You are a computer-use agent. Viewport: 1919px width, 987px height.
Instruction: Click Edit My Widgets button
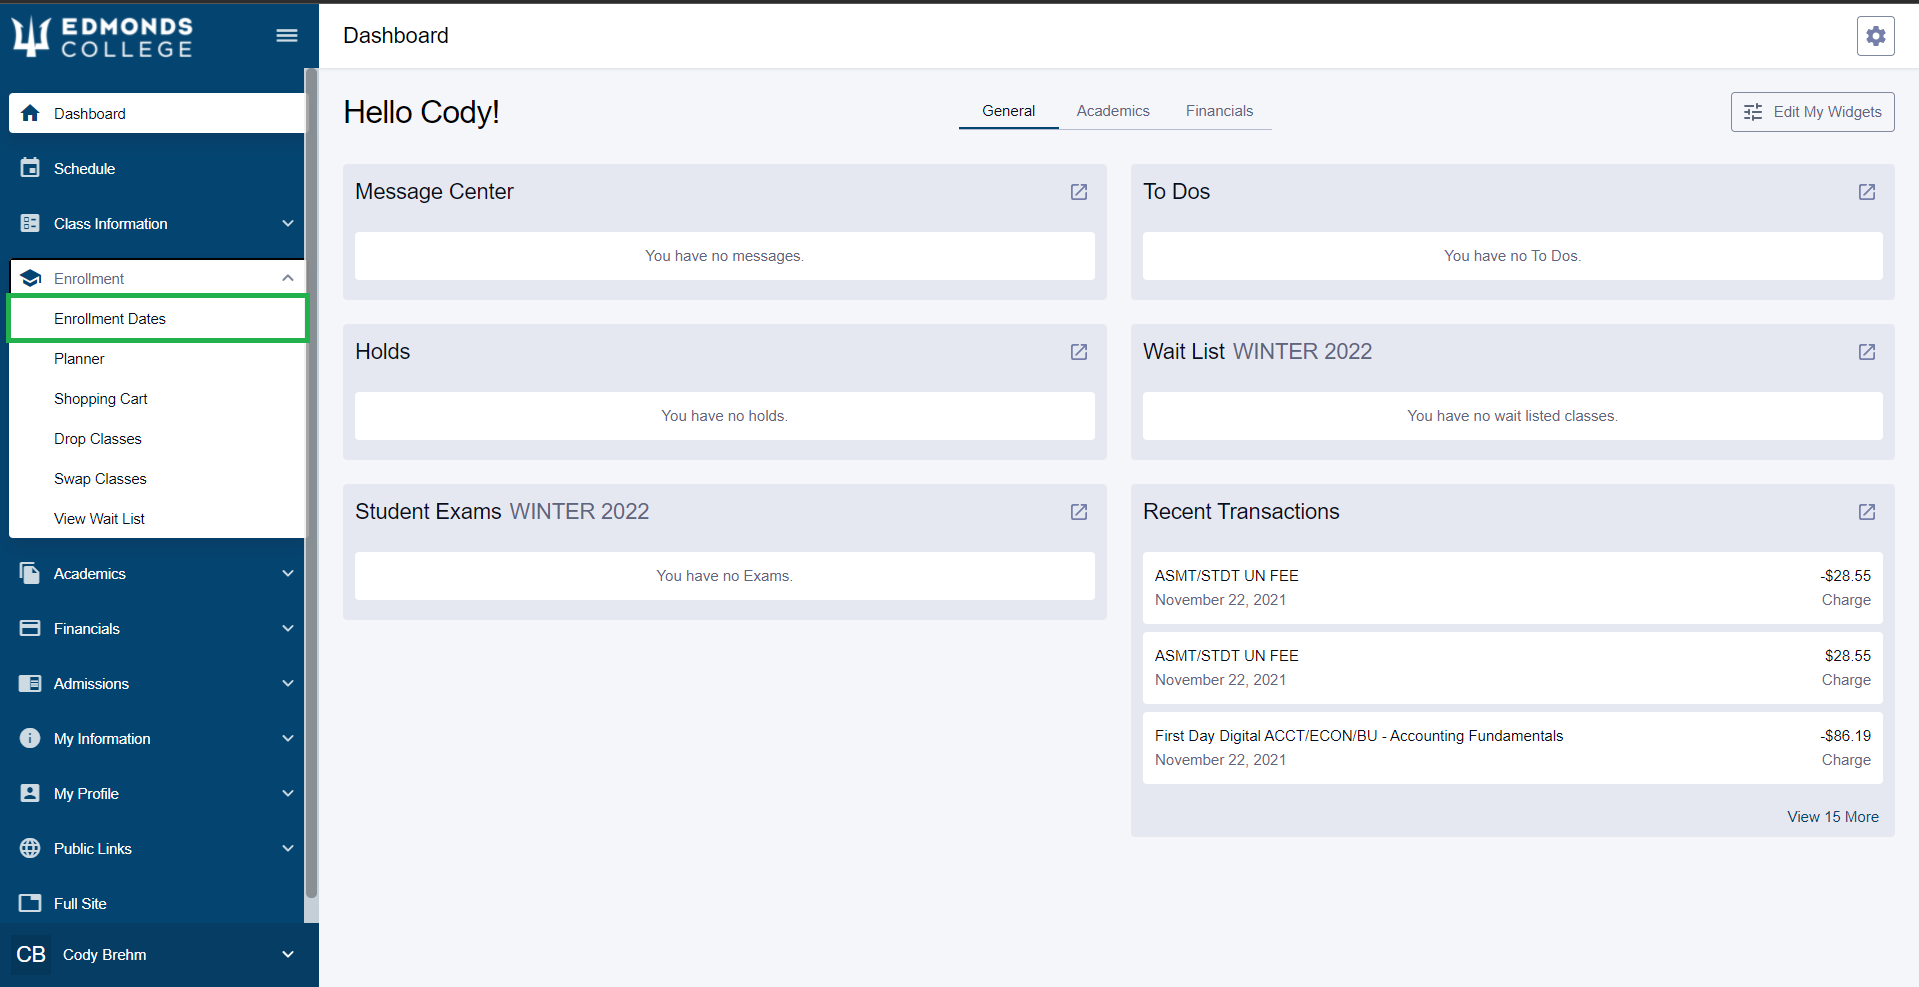(1812, 112)
